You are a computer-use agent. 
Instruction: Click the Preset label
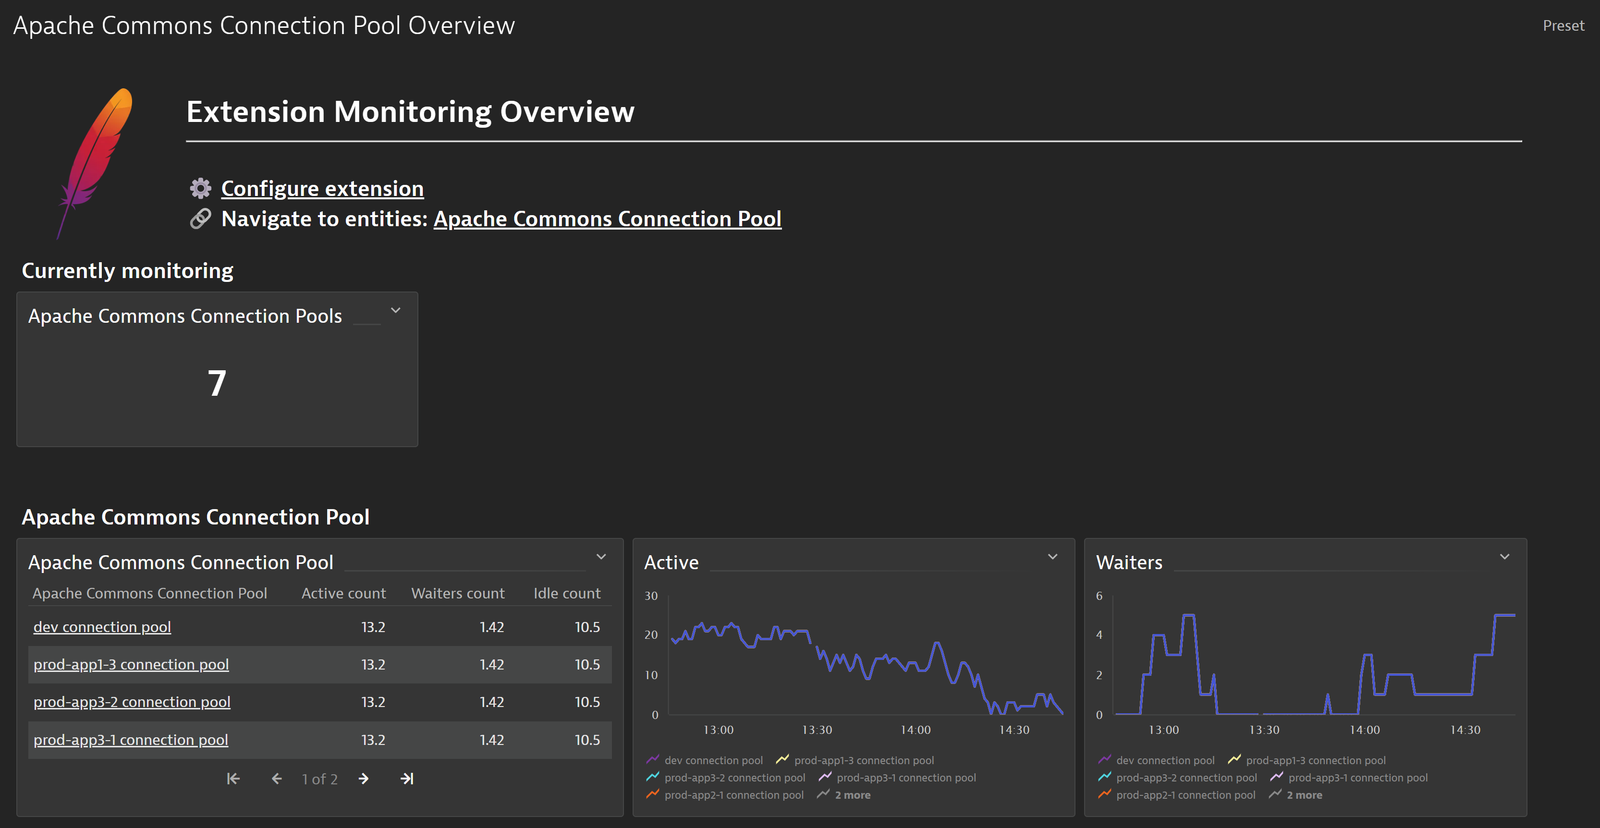pos(1563,26)
